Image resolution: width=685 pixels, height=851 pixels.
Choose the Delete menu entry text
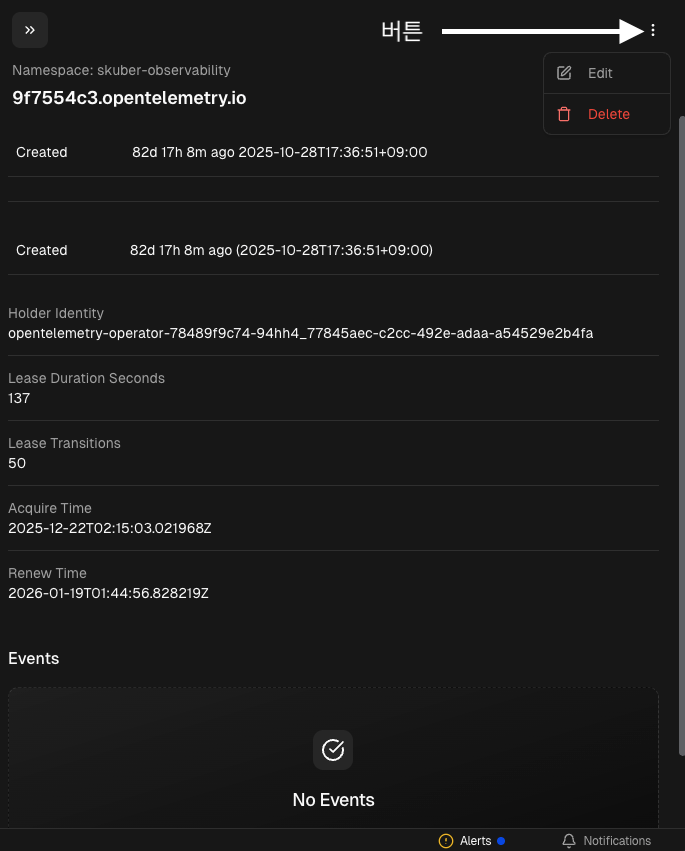click(x=608, y=114)
